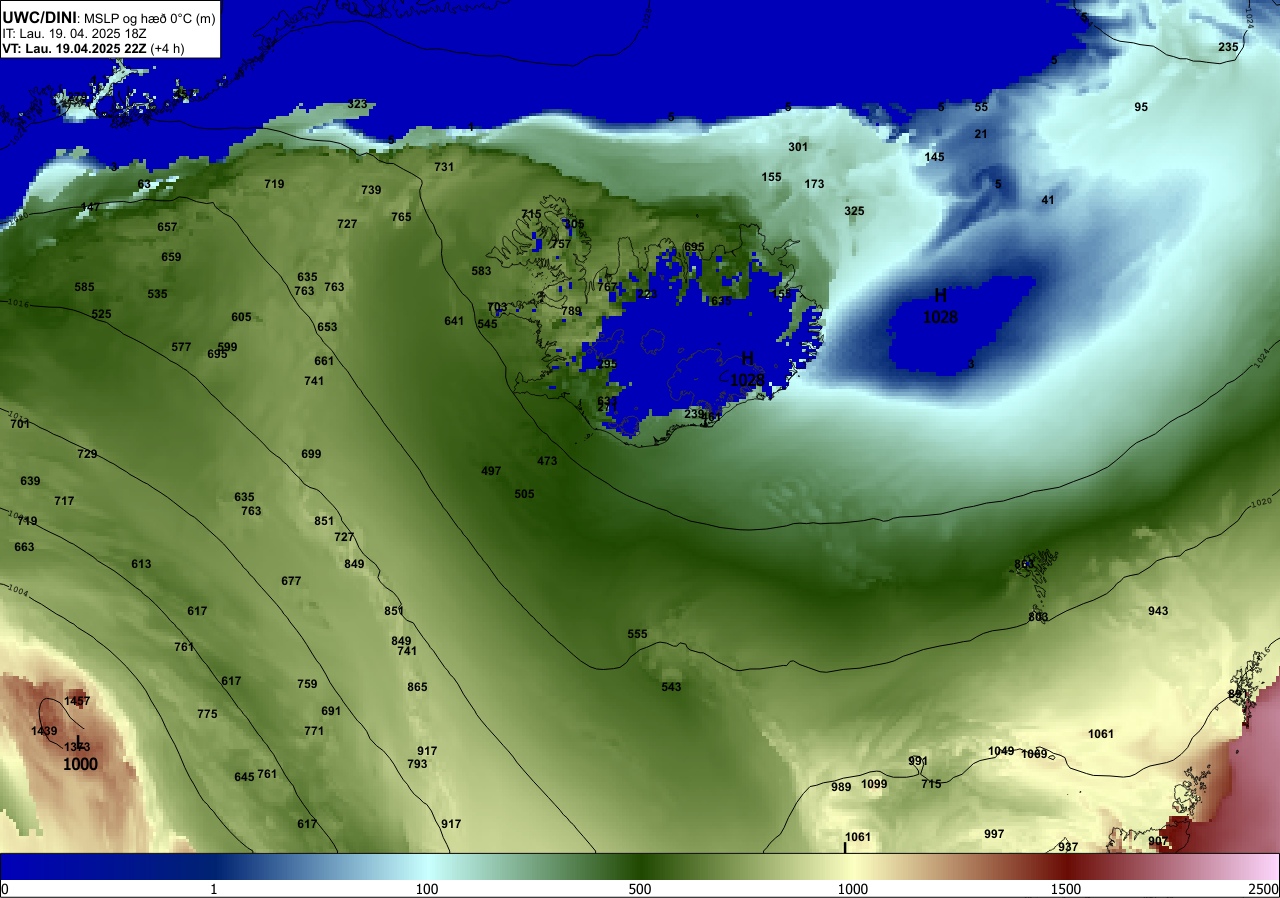
Task: Click the value 641 near the isobar
Action: click(x=454, y=321)
